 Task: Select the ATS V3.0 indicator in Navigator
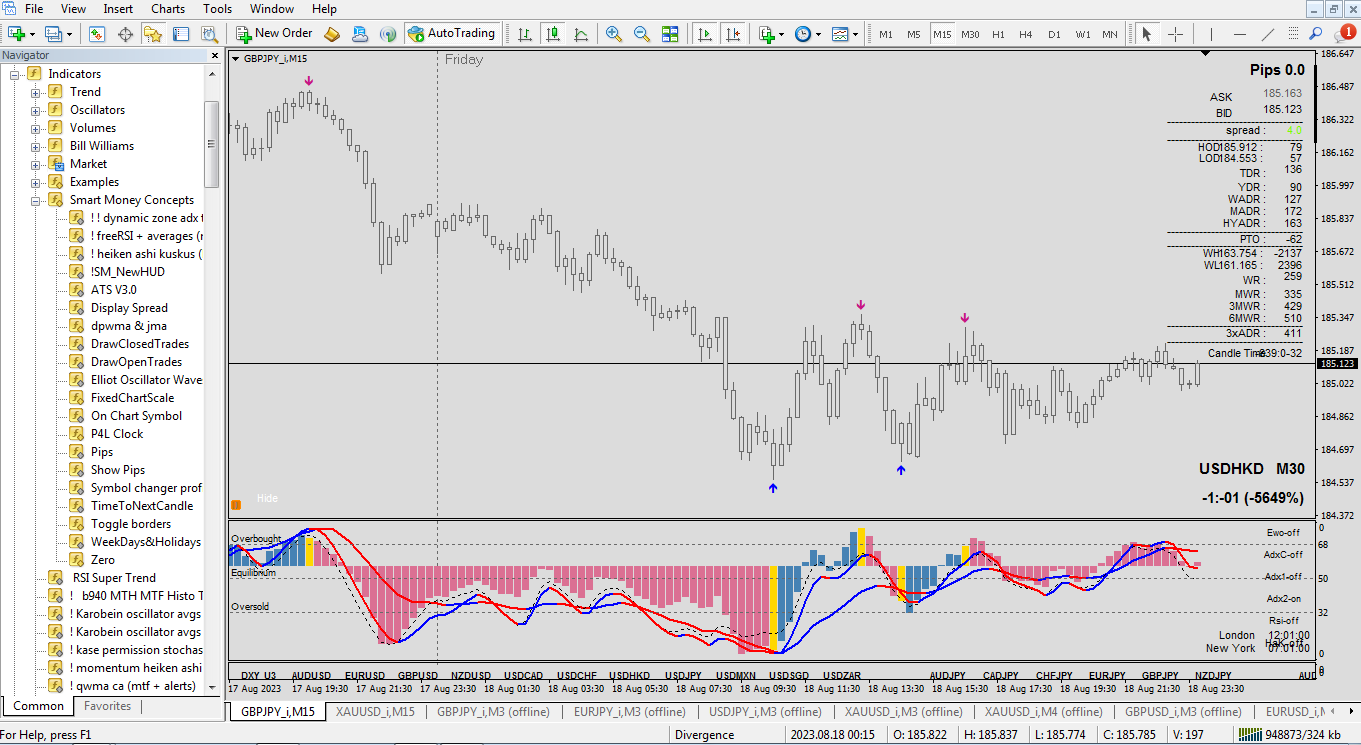(x=114, y=290)
